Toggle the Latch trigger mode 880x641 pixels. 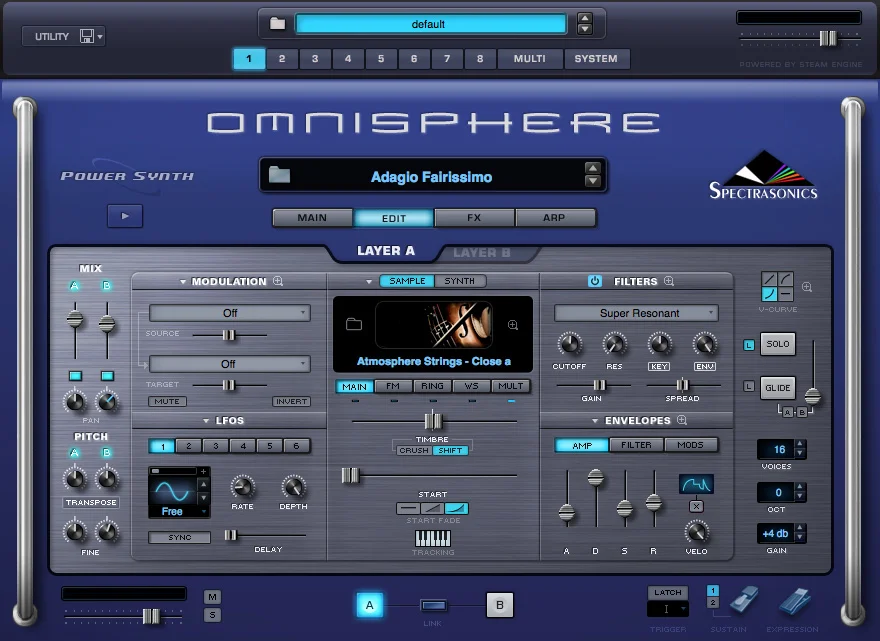point(666,594)
